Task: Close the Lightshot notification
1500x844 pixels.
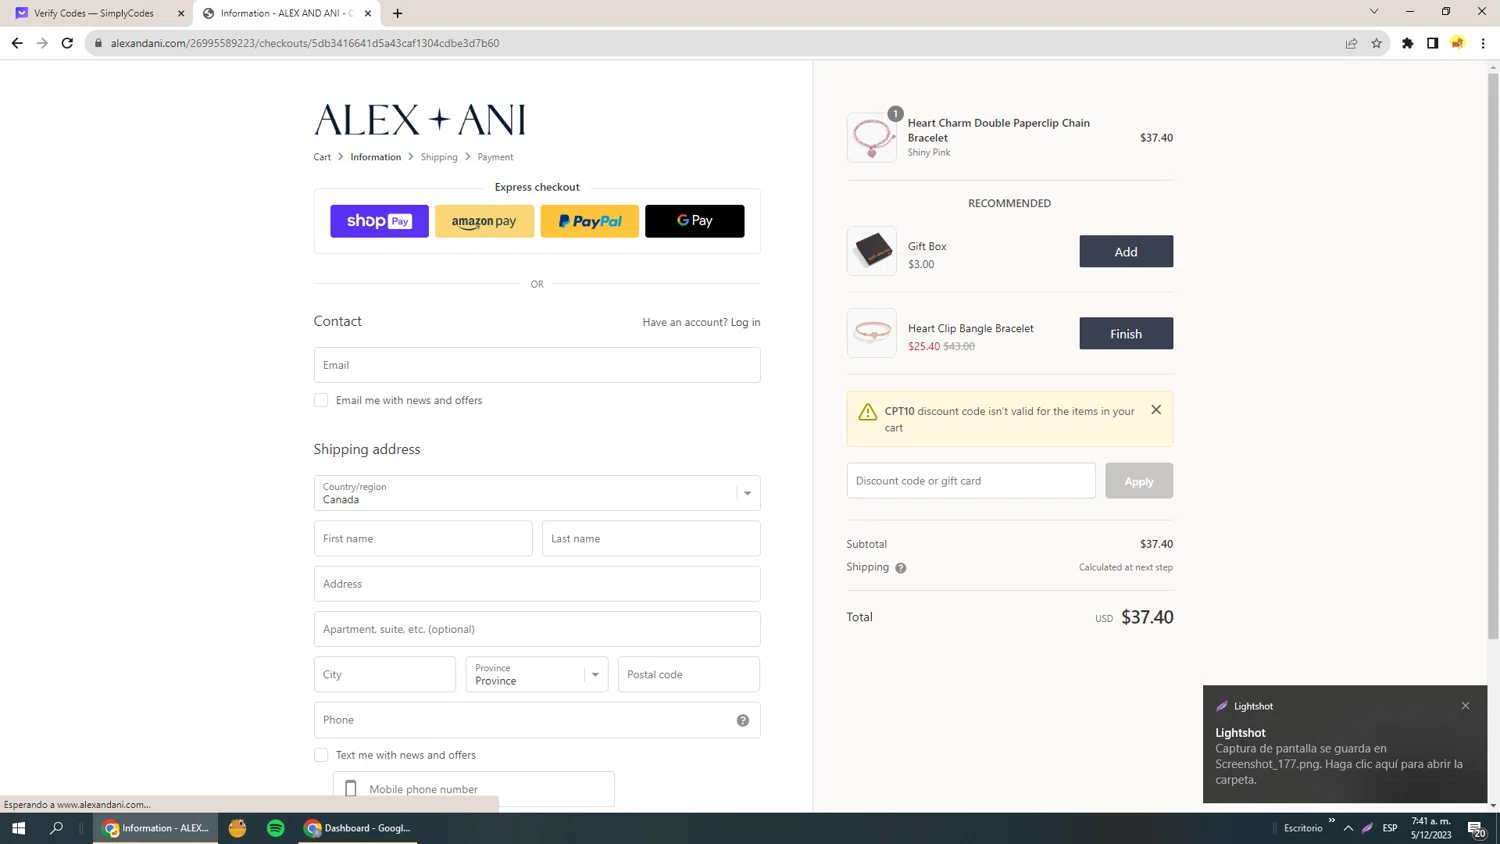Action: point(1466,706)
